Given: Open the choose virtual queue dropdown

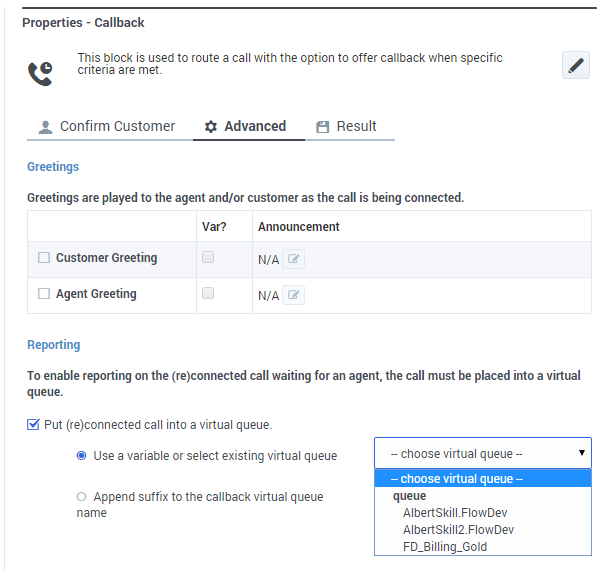Looking at the screenshot, I should click(x=482, y=453).
